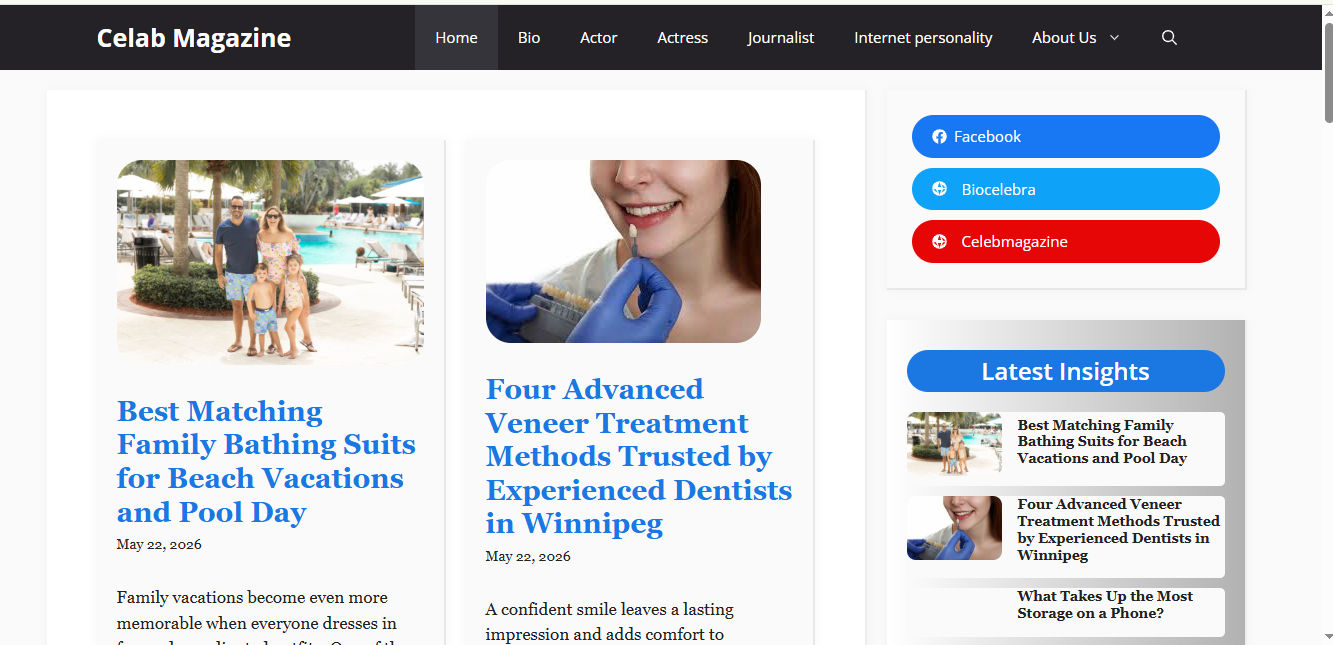Click Latest Insights family pool thumbnail

point(954,443)
